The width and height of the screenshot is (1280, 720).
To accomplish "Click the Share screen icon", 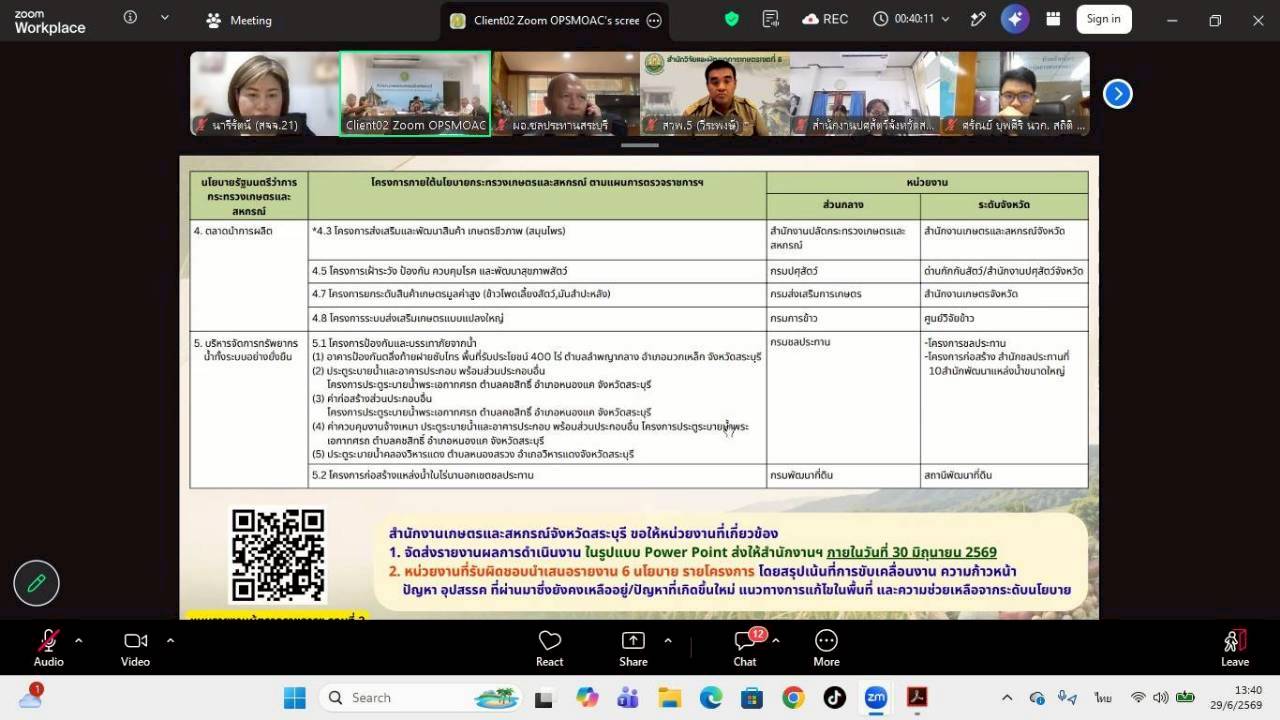I will [x=633, y=647].
